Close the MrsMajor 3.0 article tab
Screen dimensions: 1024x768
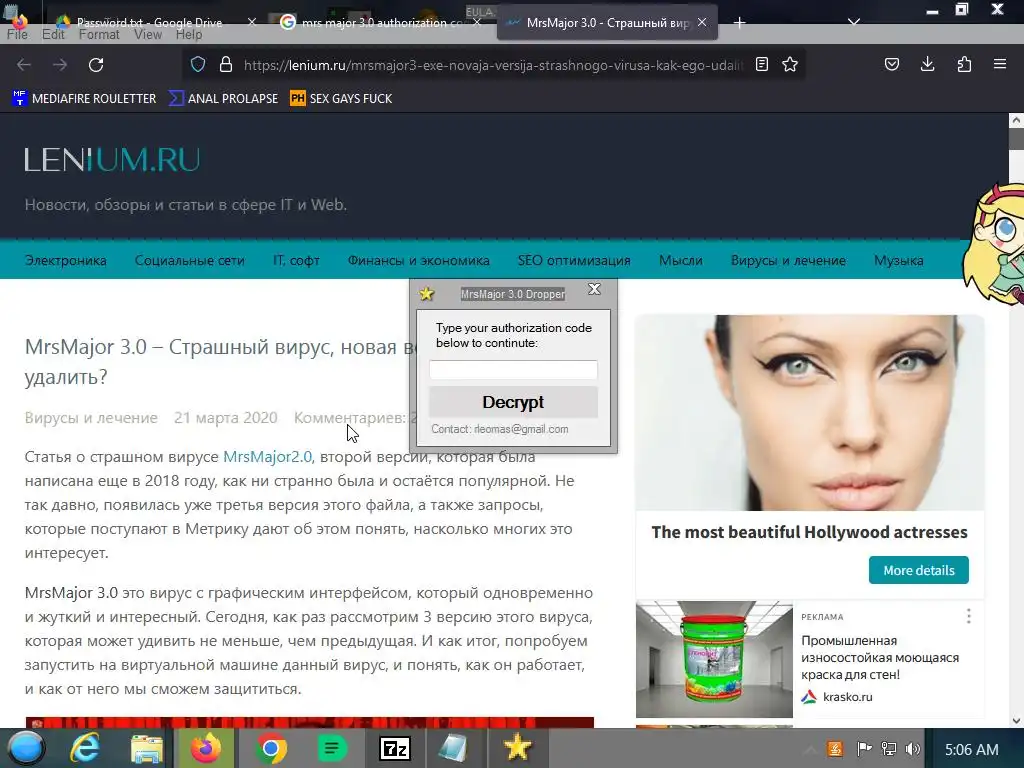(x=702, y=22)
